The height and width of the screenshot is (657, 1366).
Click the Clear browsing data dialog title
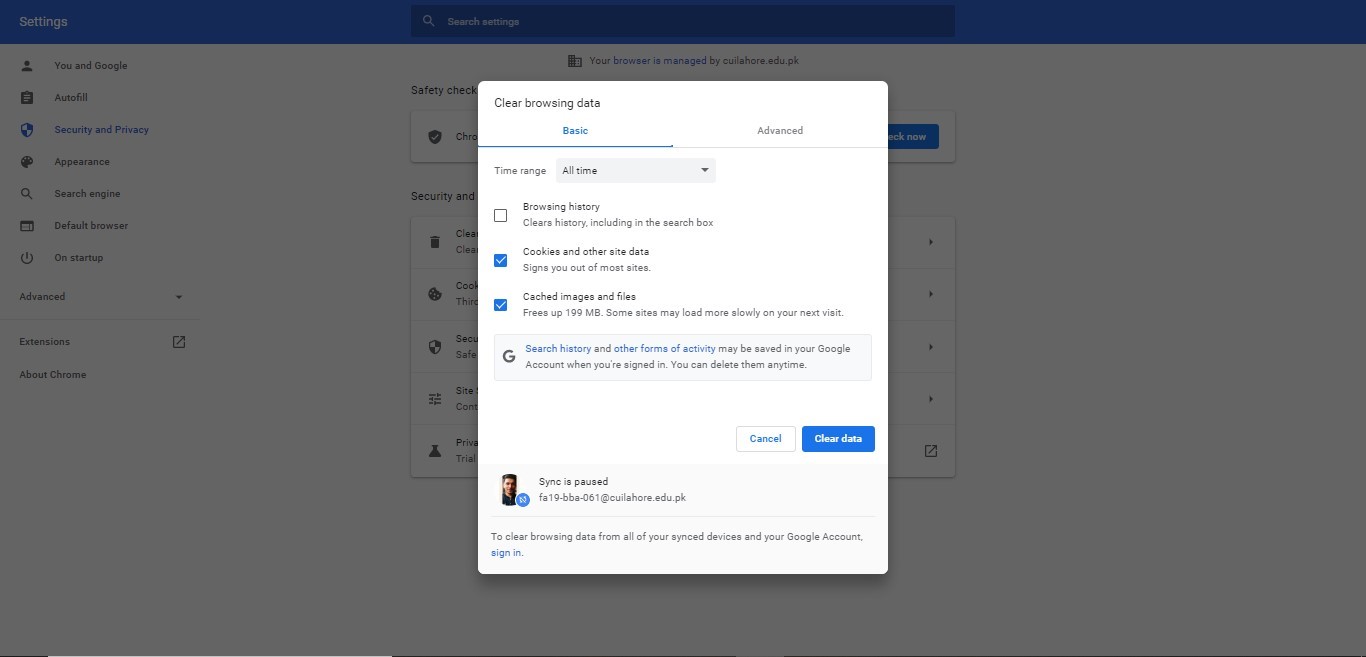pyautogui.click(x=547, y=103)
